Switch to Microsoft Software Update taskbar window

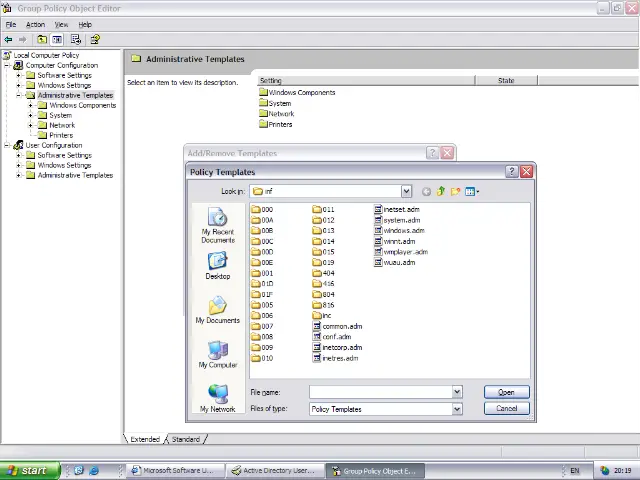176,471
